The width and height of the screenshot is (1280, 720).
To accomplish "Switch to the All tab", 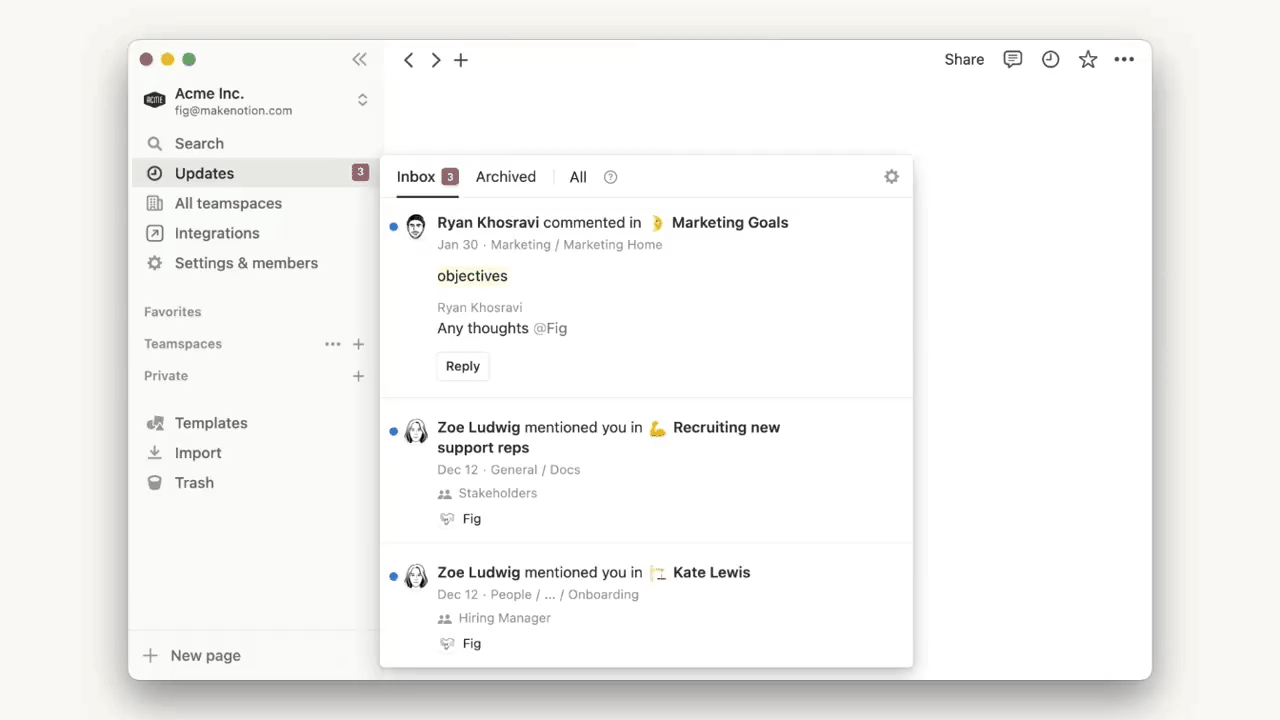I will point(578,177).
